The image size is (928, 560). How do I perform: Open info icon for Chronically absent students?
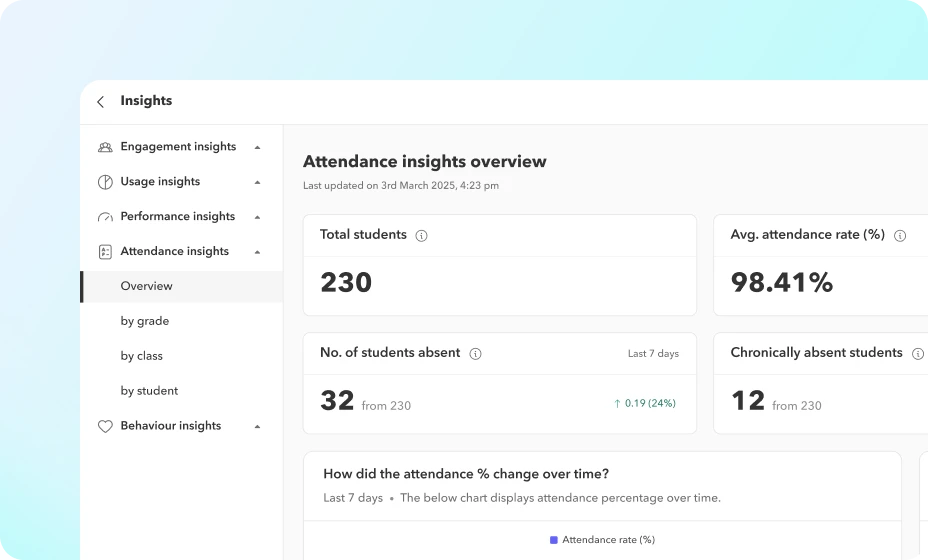(x=917, y=354)
